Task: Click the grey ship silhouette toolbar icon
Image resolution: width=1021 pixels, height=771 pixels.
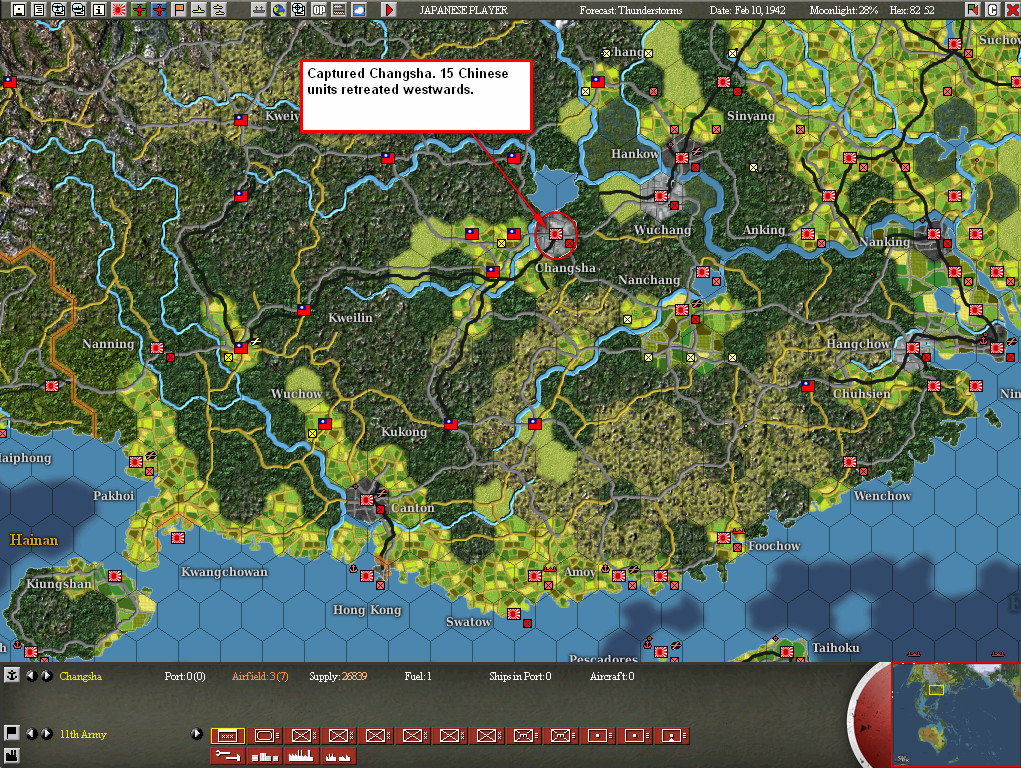Action: 259,10
